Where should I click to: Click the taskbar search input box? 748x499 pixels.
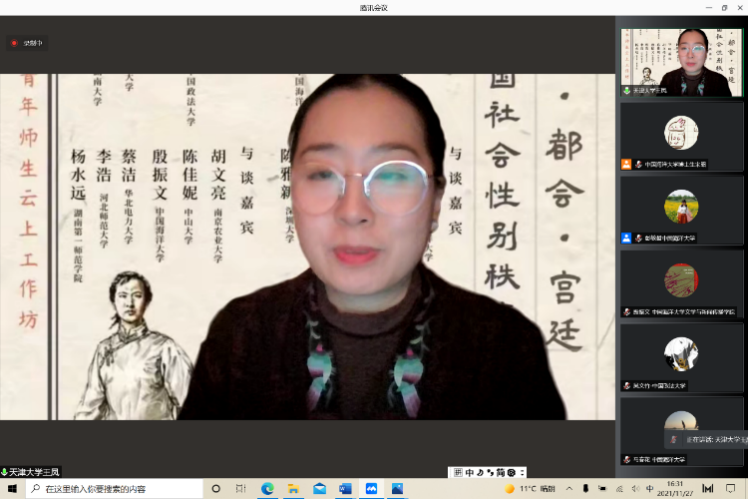coord(110,489)
